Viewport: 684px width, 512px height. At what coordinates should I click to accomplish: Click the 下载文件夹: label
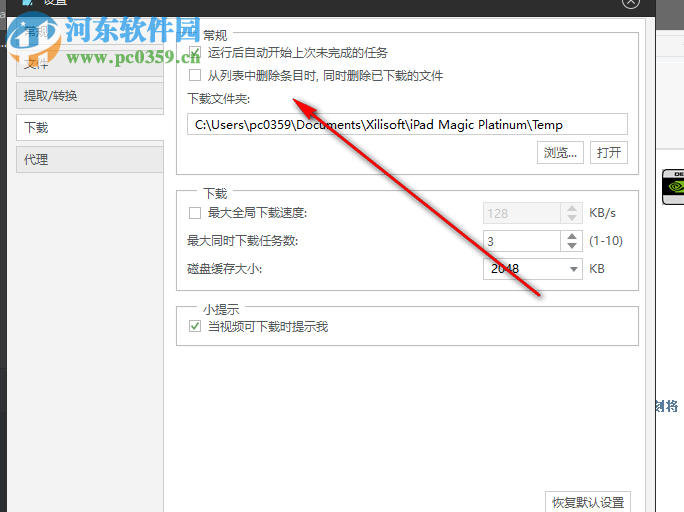coord(219,99)
